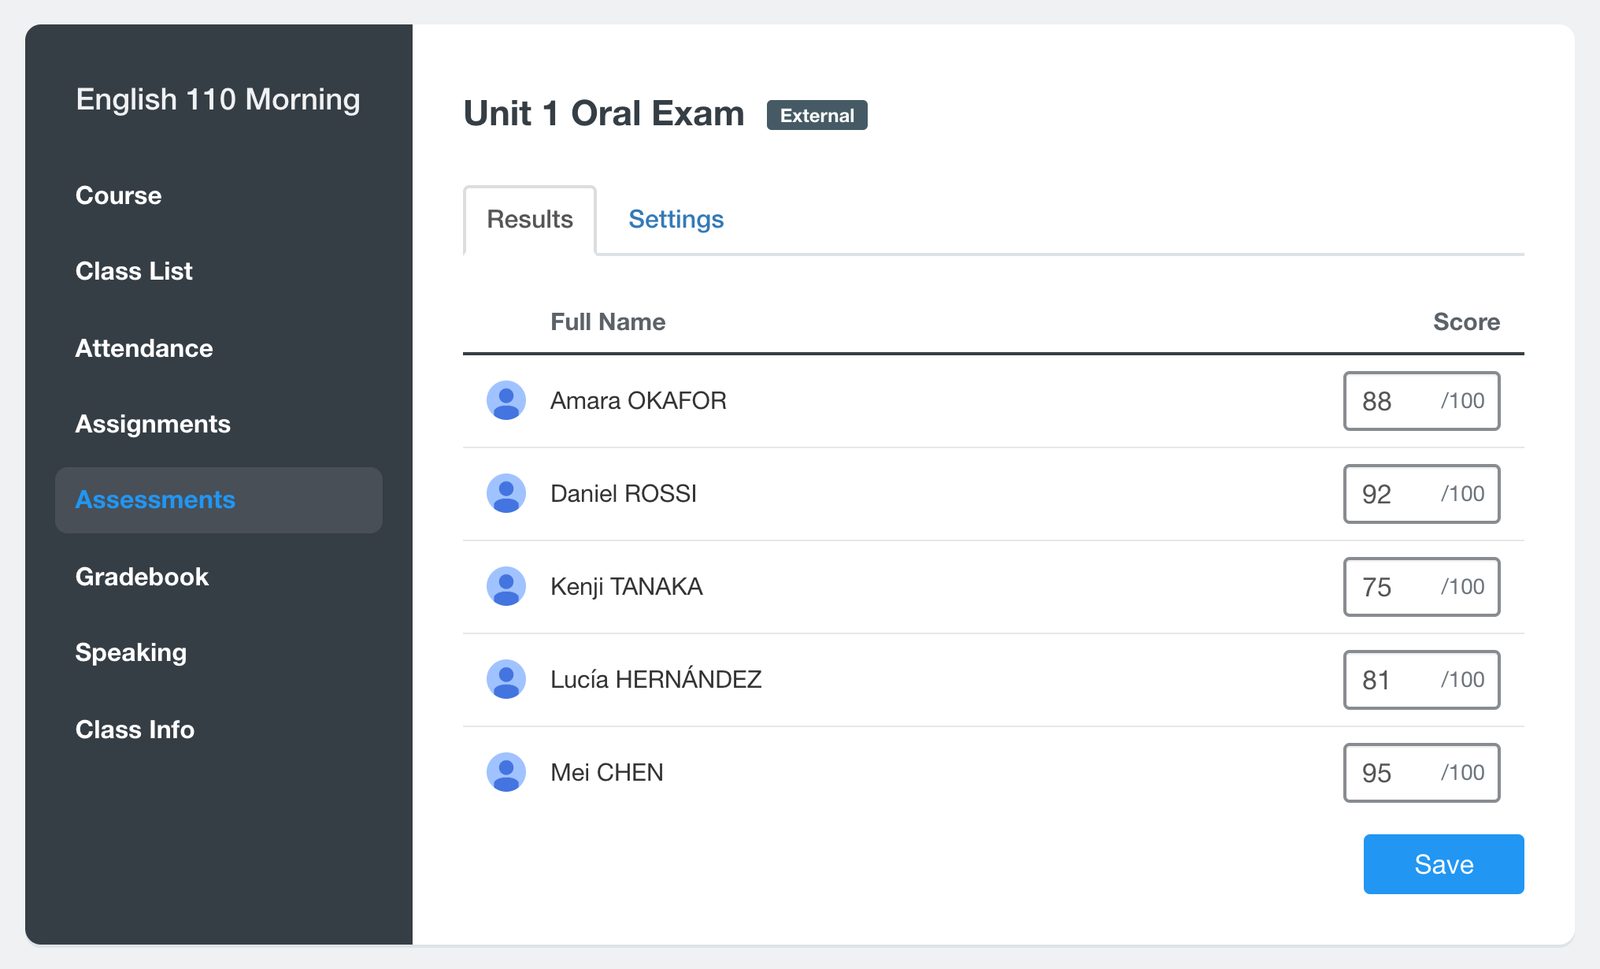Viewport: 1600px width, 969px height.
Task: Click Mei CHEN's avatar icon
Action: click(506, 772)
